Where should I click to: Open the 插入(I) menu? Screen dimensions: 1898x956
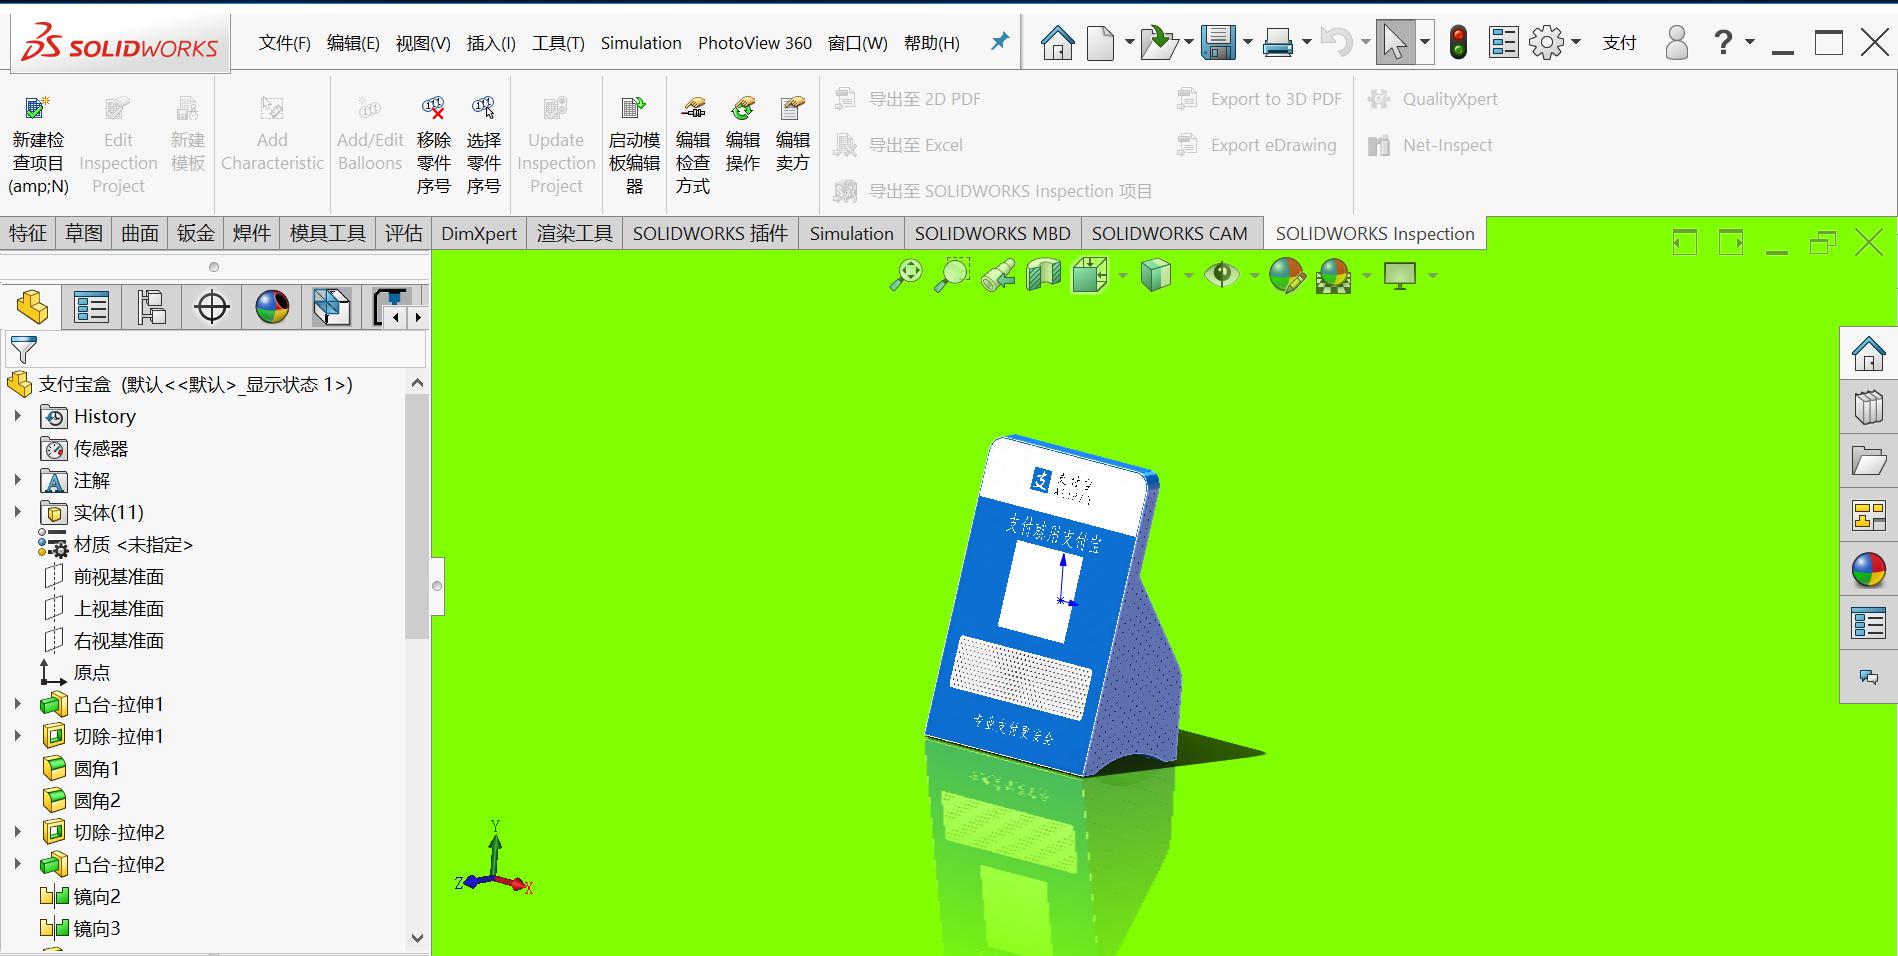(x=491, y=43)
